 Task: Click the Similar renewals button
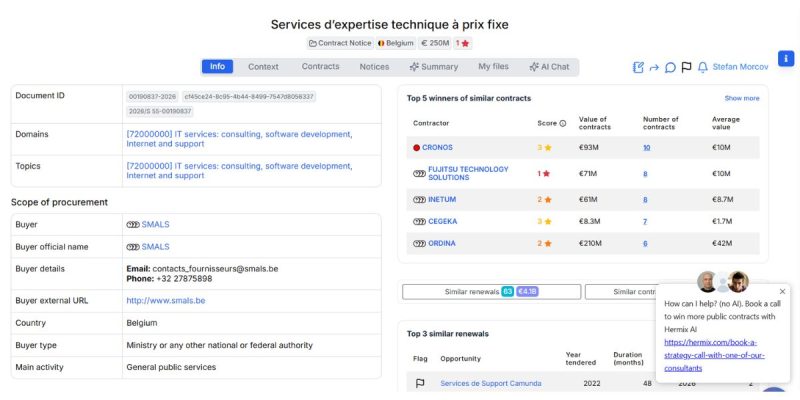pos(491,292)
